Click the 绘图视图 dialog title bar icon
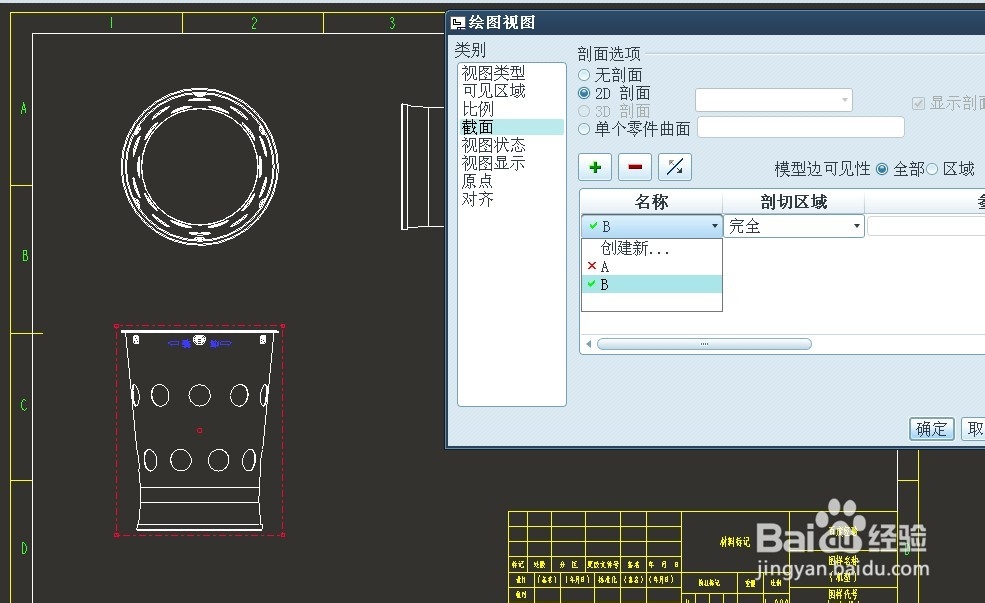The width and height of the screenshot is (985, 603). [459, 20]
